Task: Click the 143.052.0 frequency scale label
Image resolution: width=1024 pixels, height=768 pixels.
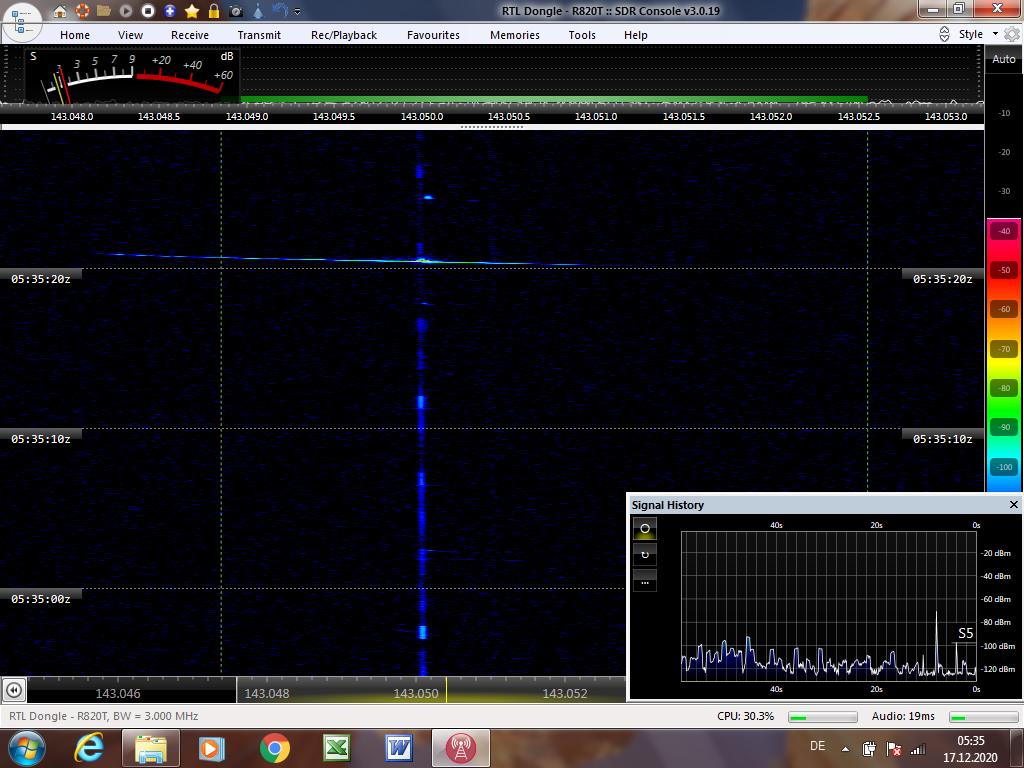Action: click(771, 116)
